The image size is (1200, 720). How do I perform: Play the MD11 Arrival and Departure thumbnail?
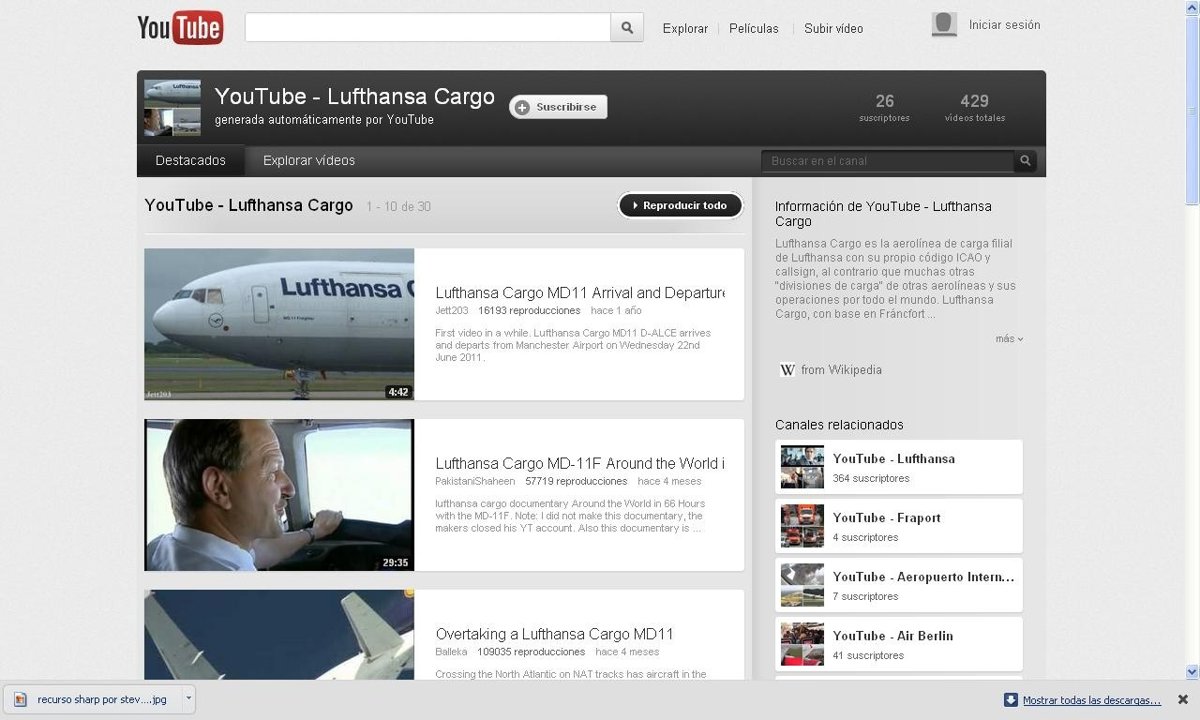279,324
